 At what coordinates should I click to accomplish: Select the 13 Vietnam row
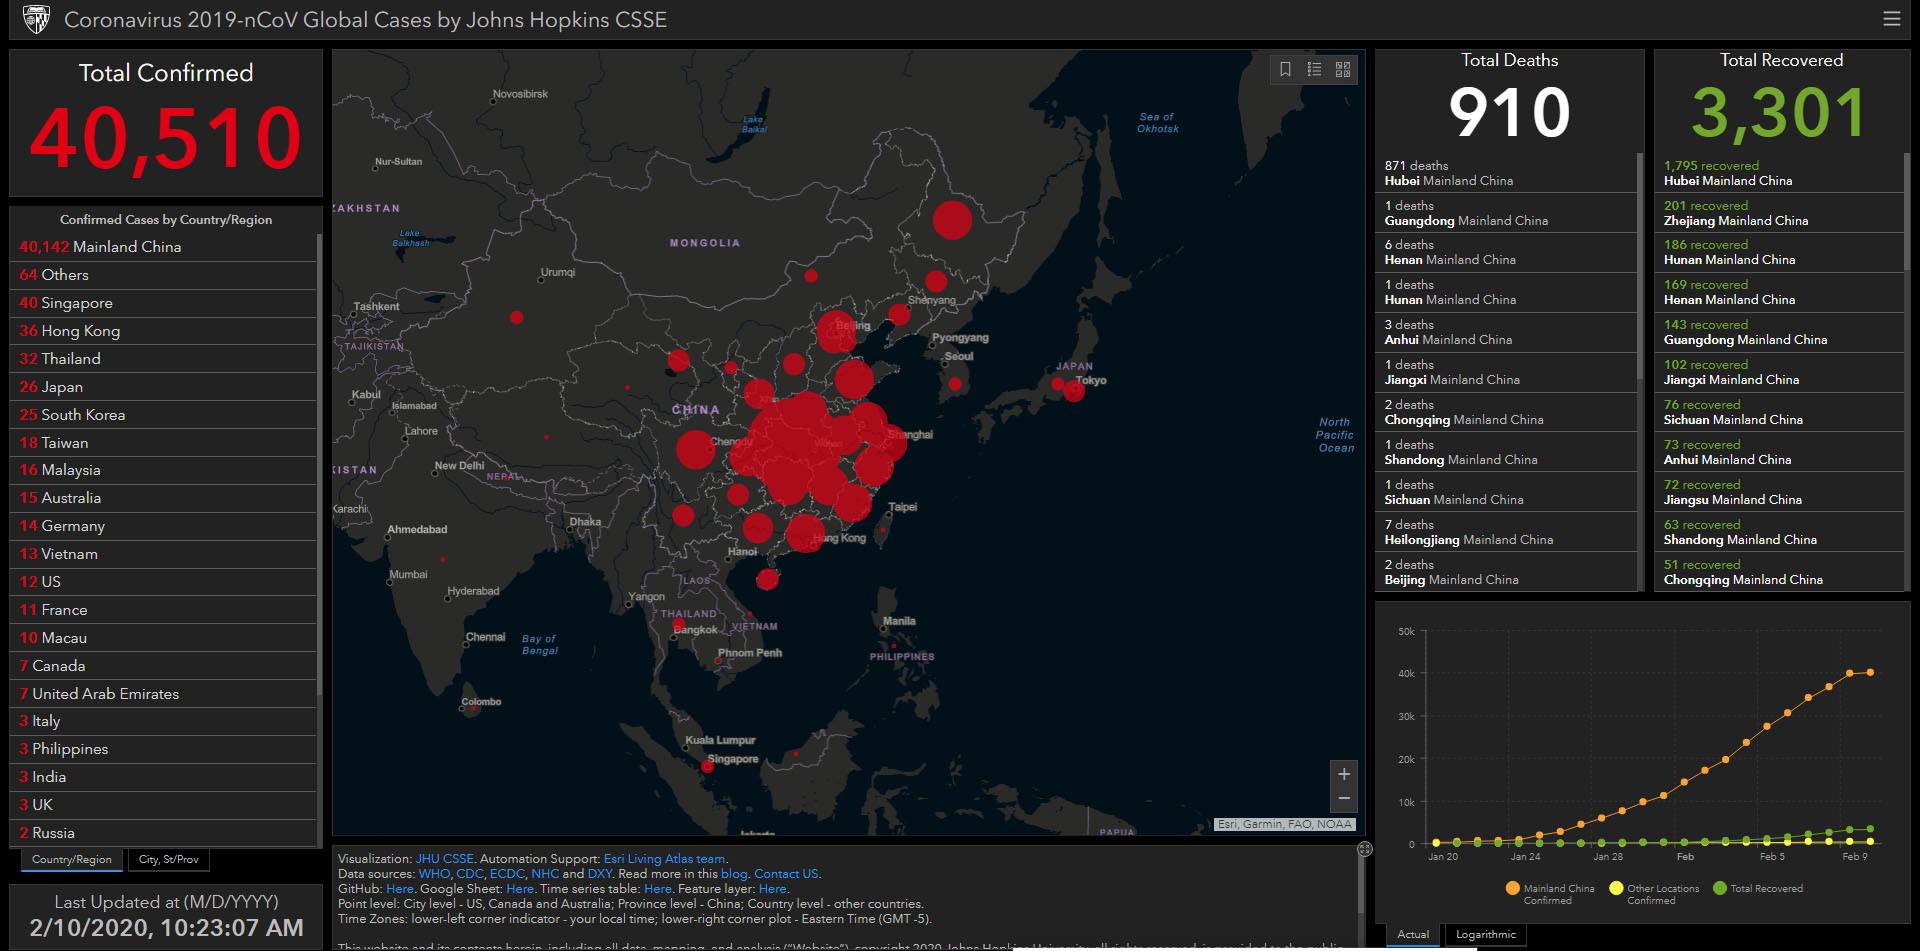[165, 554]
